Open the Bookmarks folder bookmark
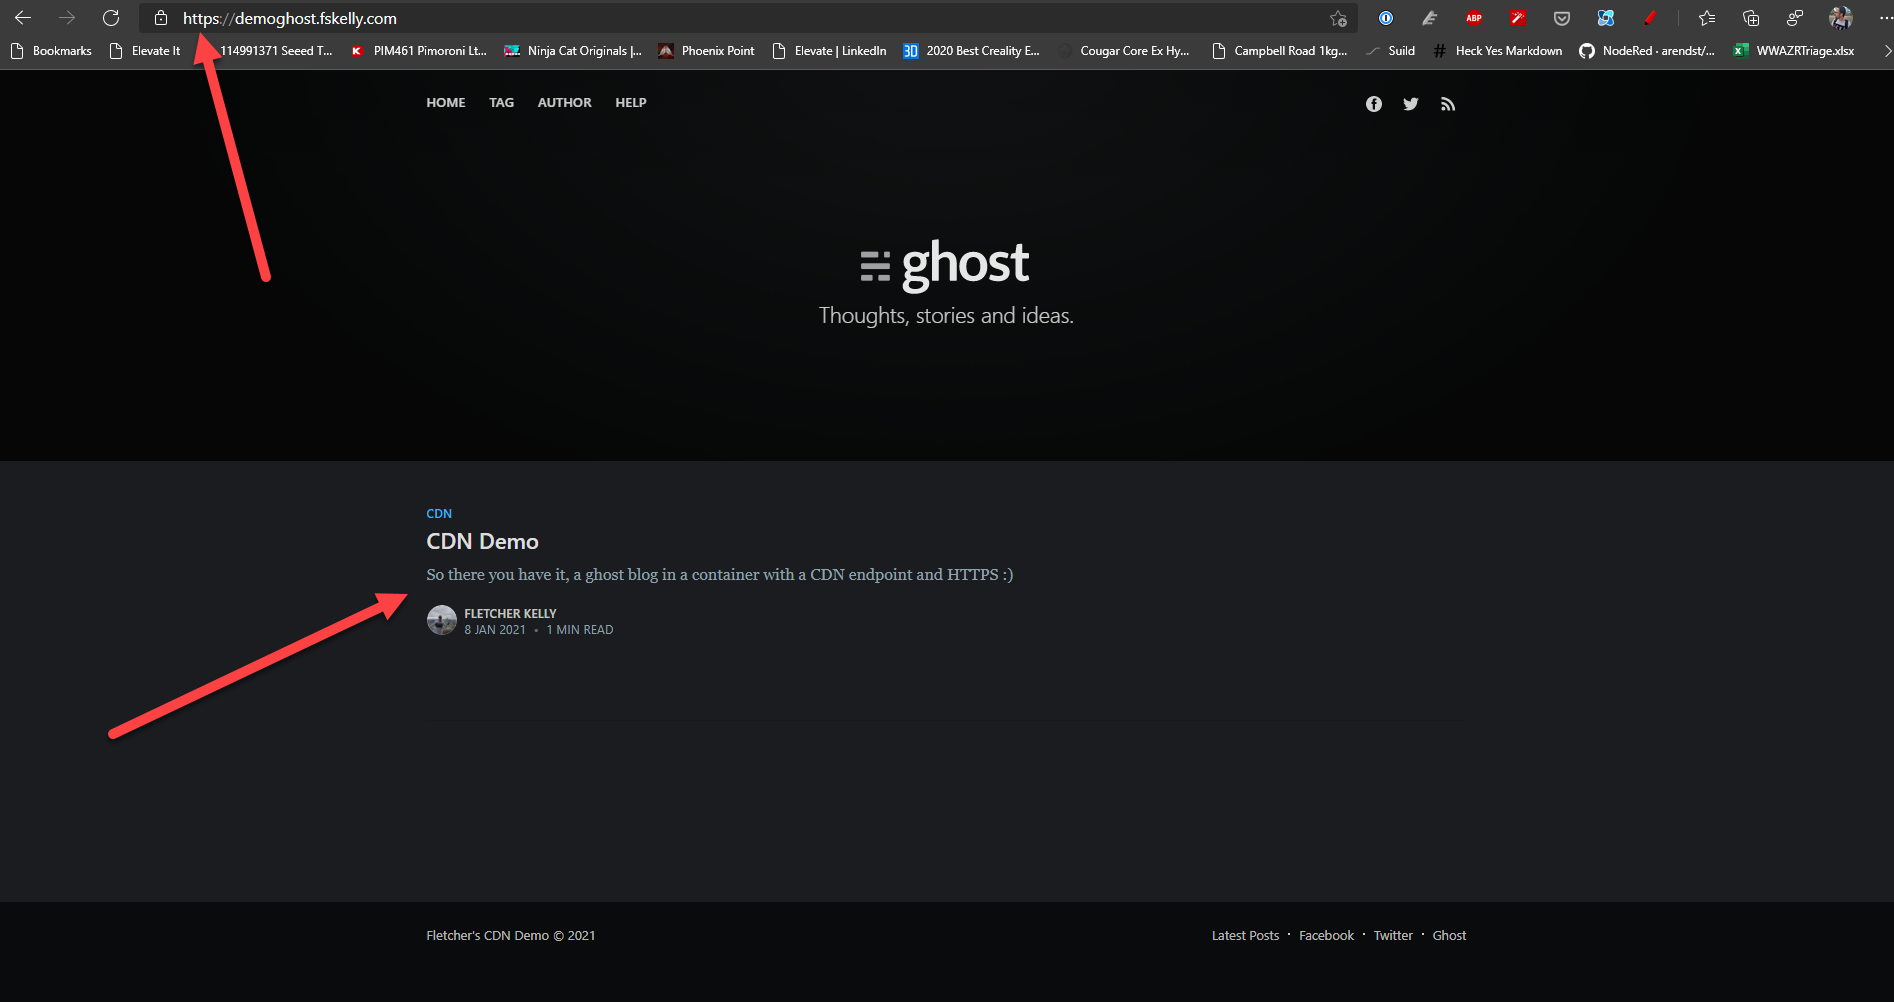1894x1002 pixels. pos(51,51)
